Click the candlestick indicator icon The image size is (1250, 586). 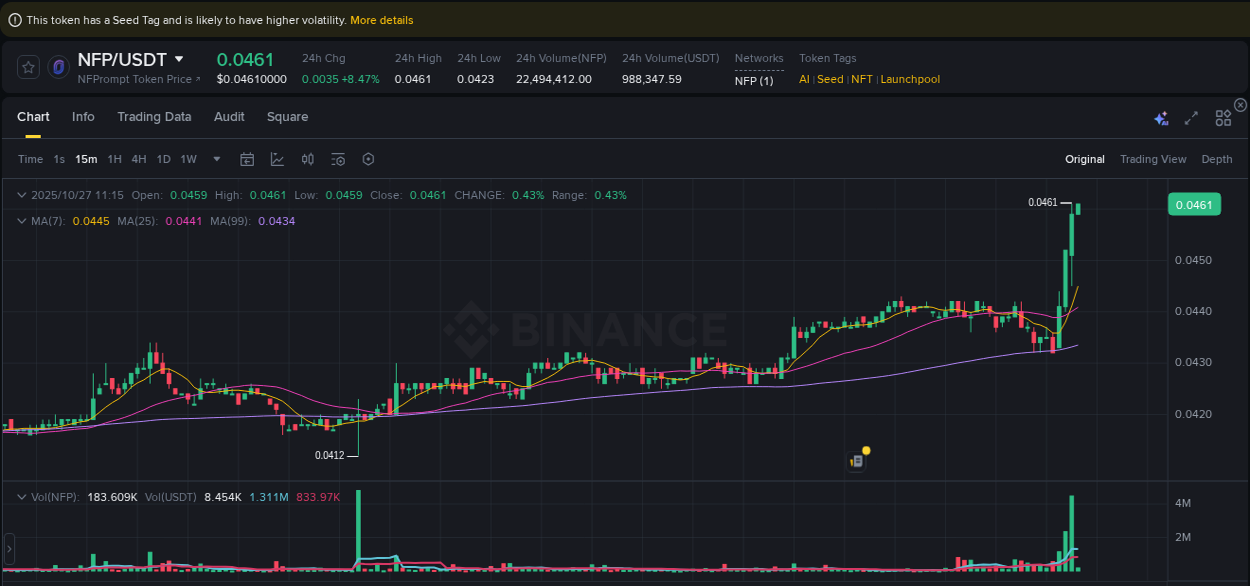(x=307, y=159)
